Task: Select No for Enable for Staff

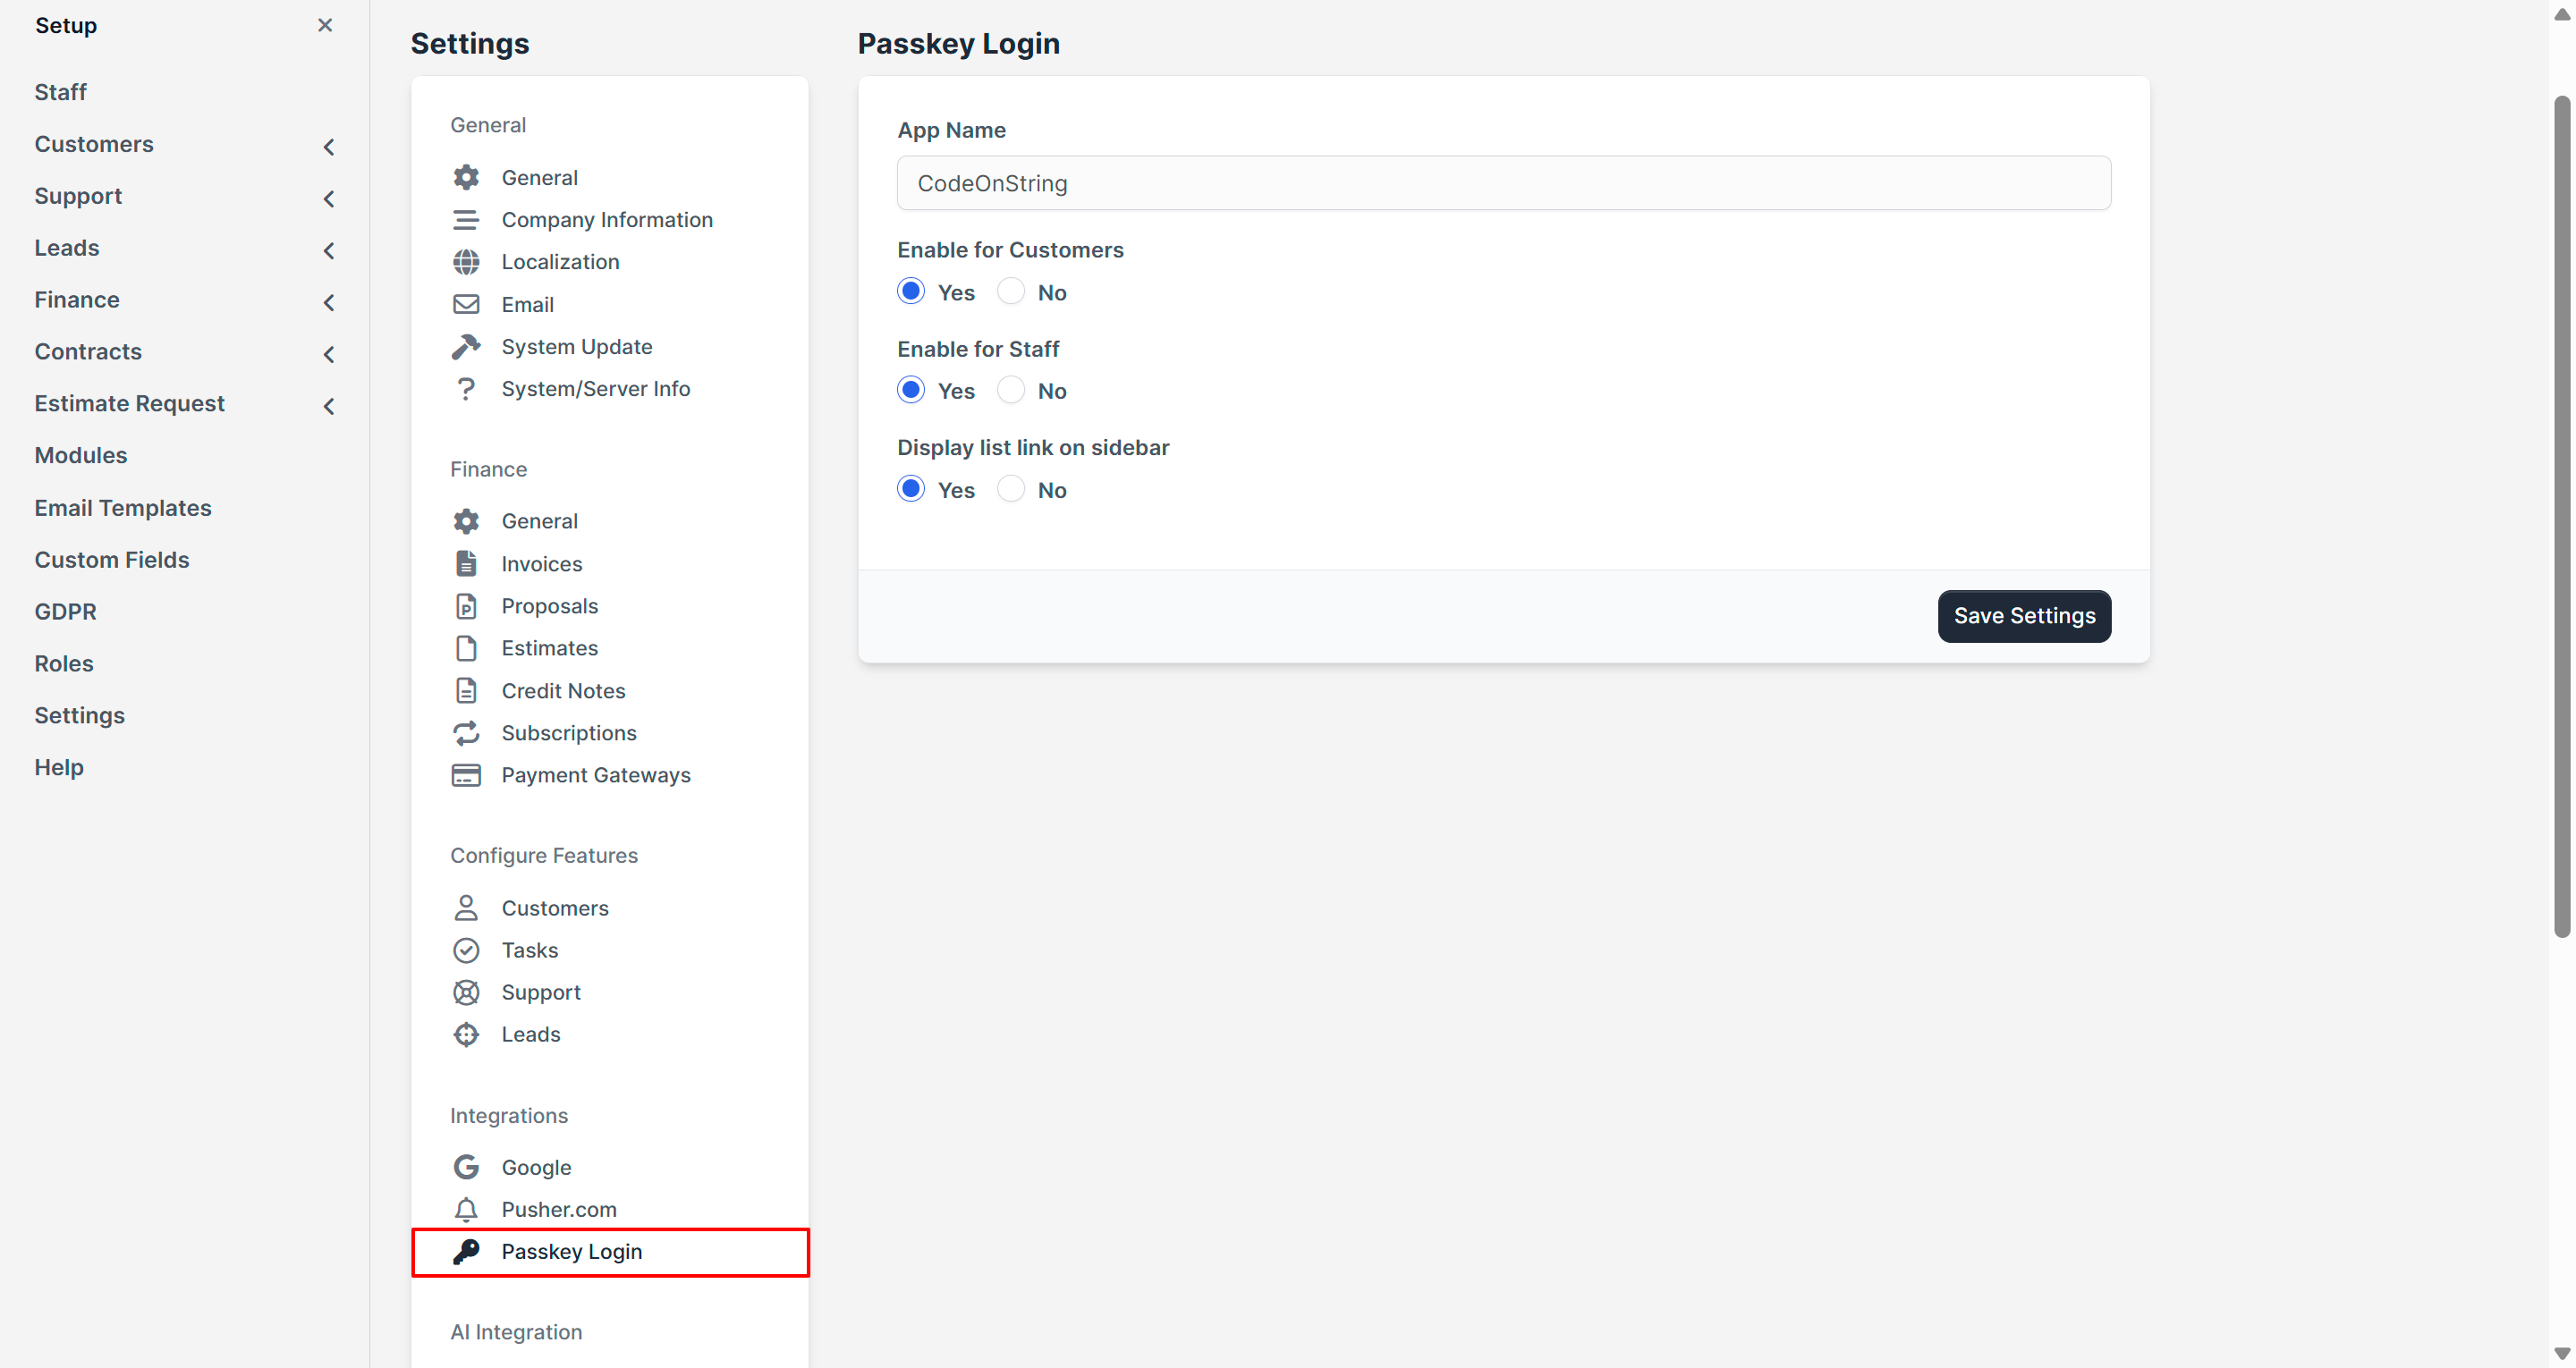Action: (1011, 390)
